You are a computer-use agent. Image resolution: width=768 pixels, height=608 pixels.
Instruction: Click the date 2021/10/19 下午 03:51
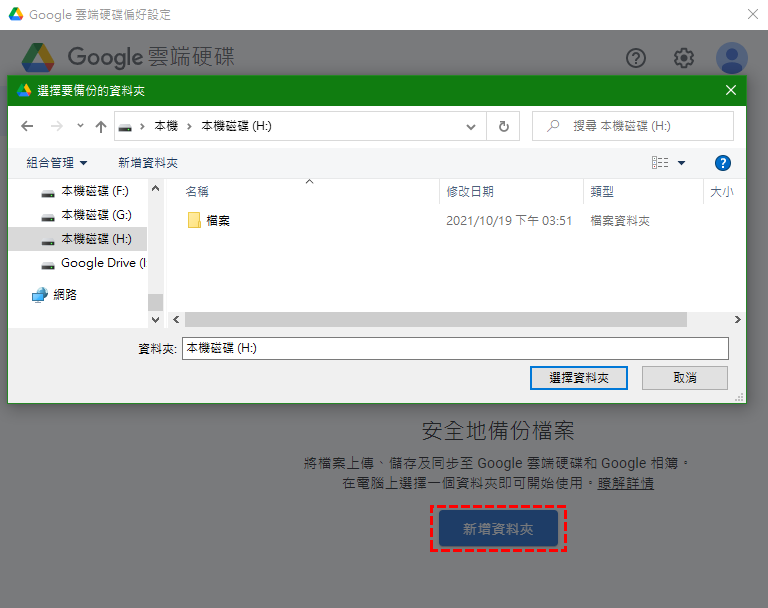click(509, 220)
